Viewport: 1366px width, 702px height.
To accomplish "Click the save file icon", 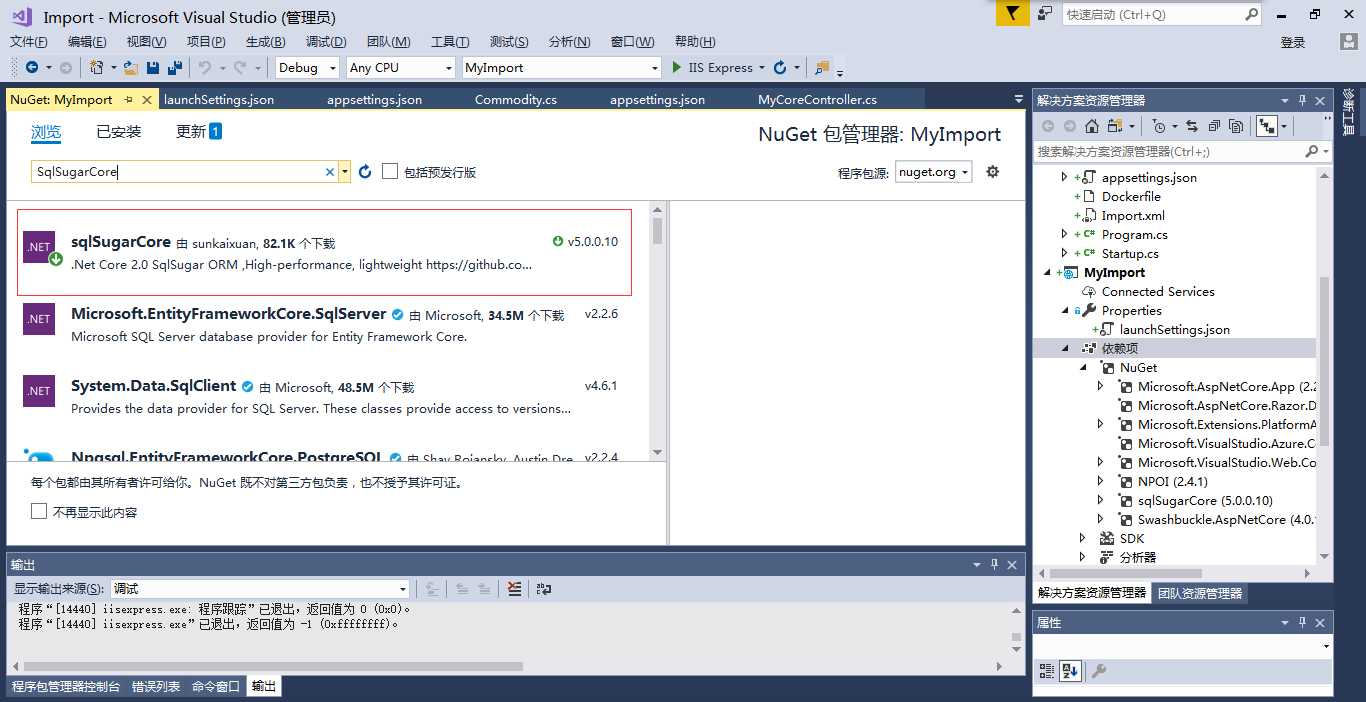I will click(x=153, y=68).
